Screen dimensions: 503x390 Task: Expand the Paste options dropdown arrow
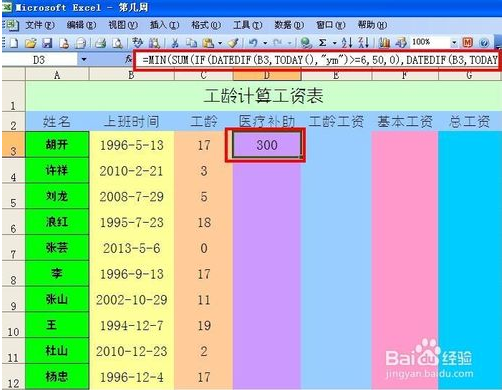point(220,43)
